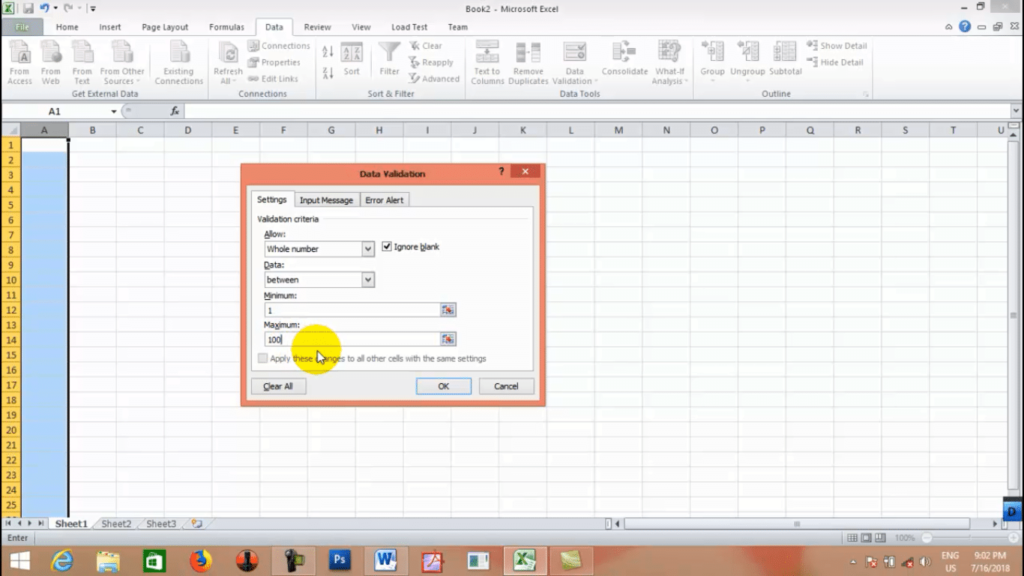Open From Other Sources menu
This screenshot has width=1024, height=576.
122,62
